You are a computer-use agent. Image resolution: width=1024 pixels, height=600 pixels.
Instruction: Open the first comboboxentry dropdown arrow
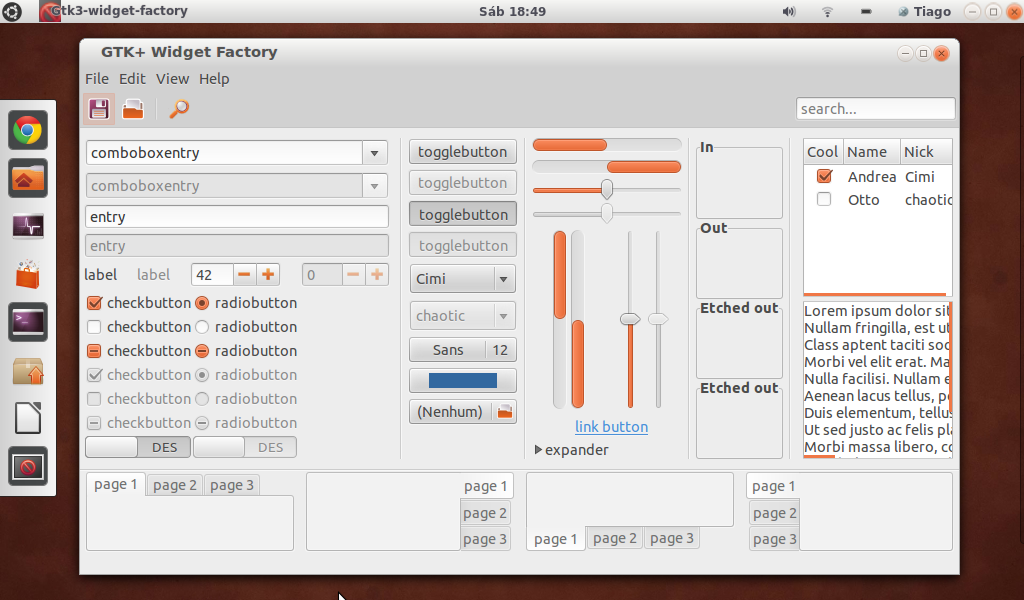(x=375, y=153)
